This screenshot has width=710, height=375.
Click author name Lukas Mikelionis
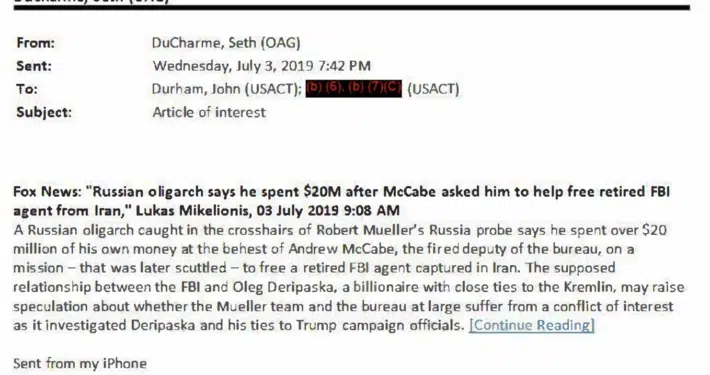pos(193,211)
